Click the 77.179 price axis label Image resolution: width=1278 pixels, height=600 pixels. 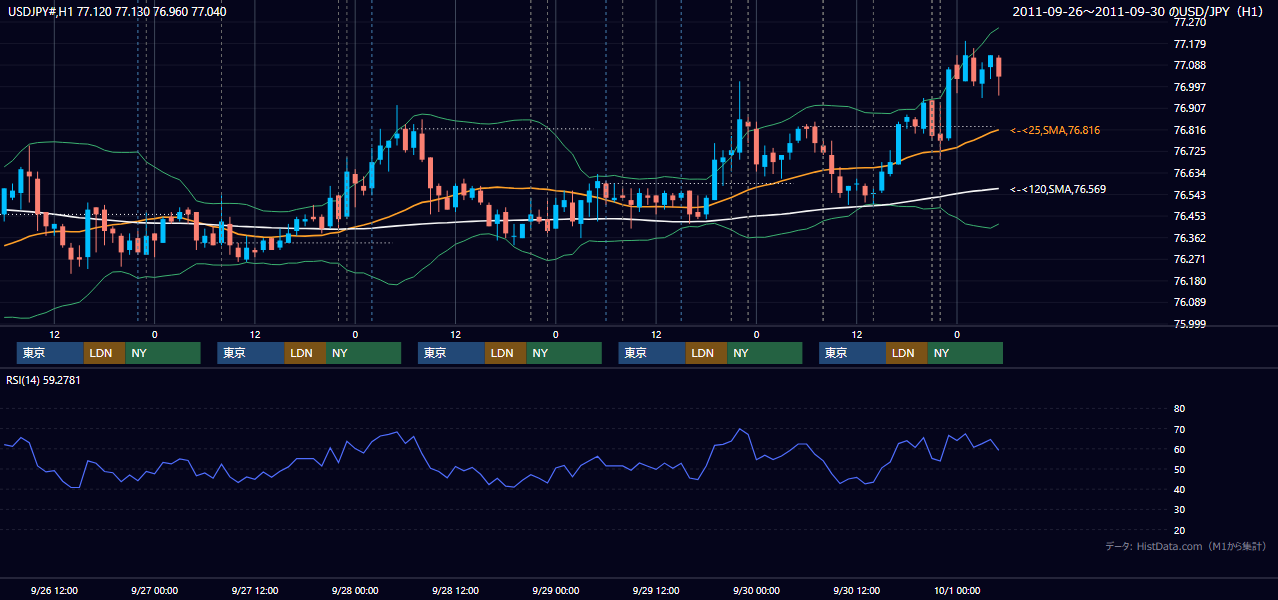(1189, 44)
